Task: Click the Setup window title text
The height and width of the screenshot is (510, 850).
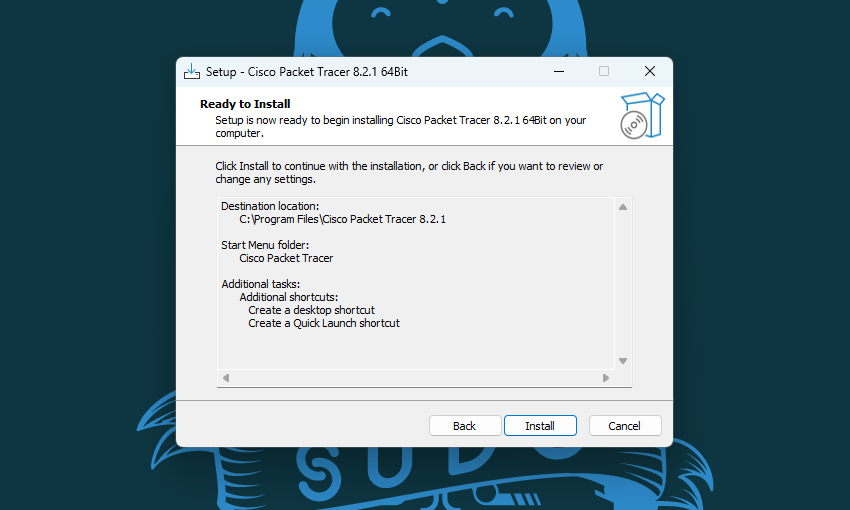Action: [307, 72]
